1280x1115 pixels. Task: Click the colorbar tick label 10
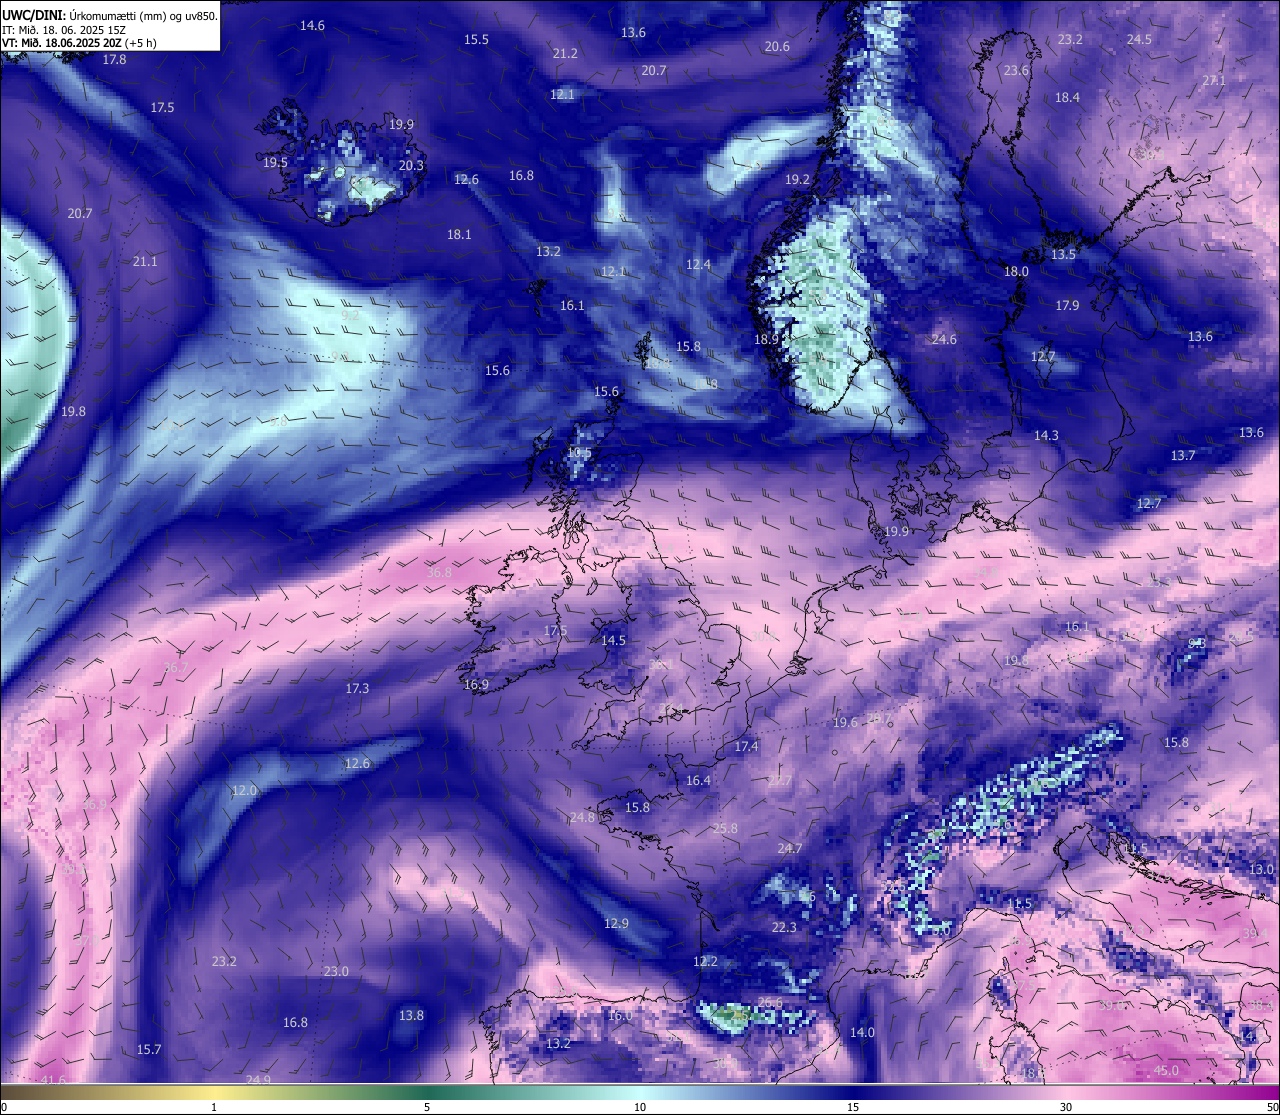pyautogui.click(x=640, y=1107)
